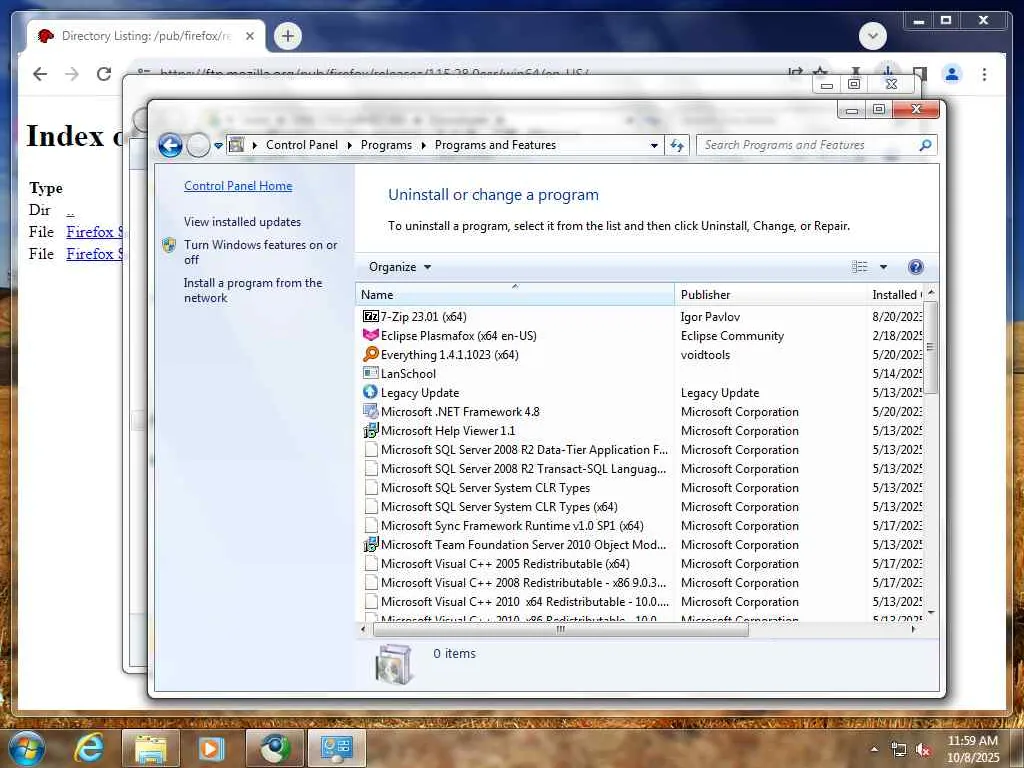Image resolution: width=1024 pixels, height=768 pixels.
Task: Select 7-Zip 23.01 (x64) icon
Action: 370,316
